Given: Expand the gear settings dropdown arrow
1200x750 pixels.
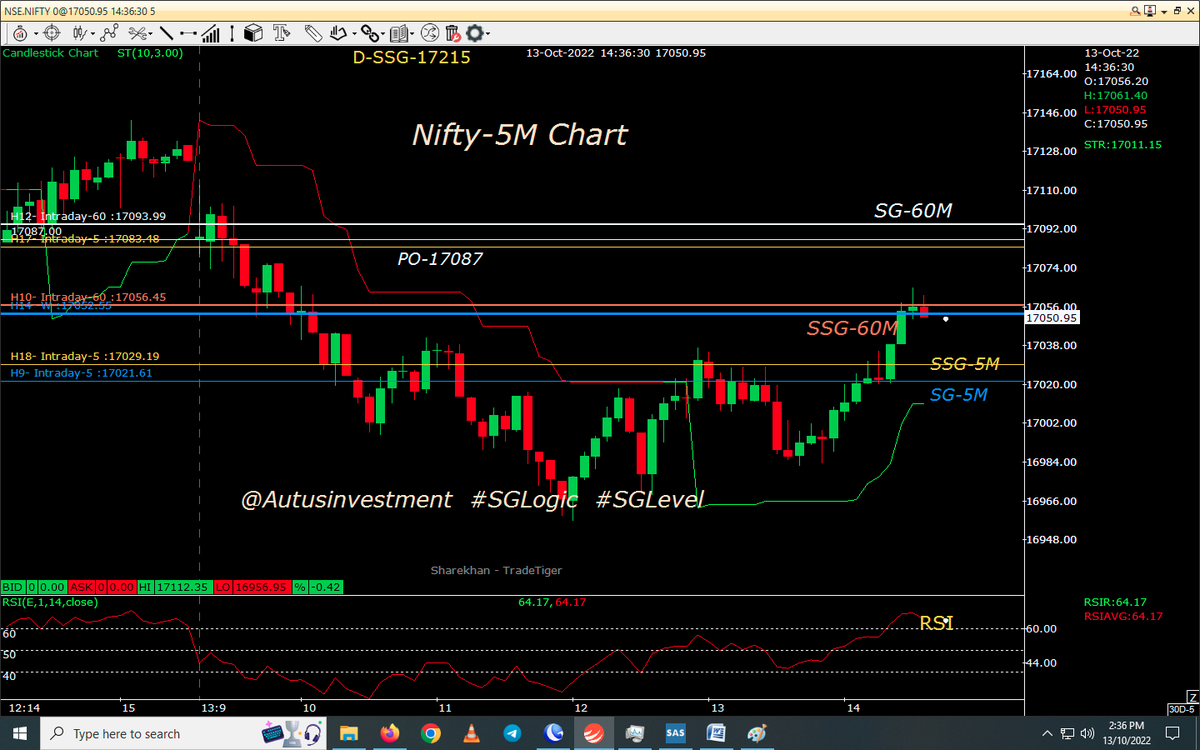Looking at the screenshot, I should point(488,34).
